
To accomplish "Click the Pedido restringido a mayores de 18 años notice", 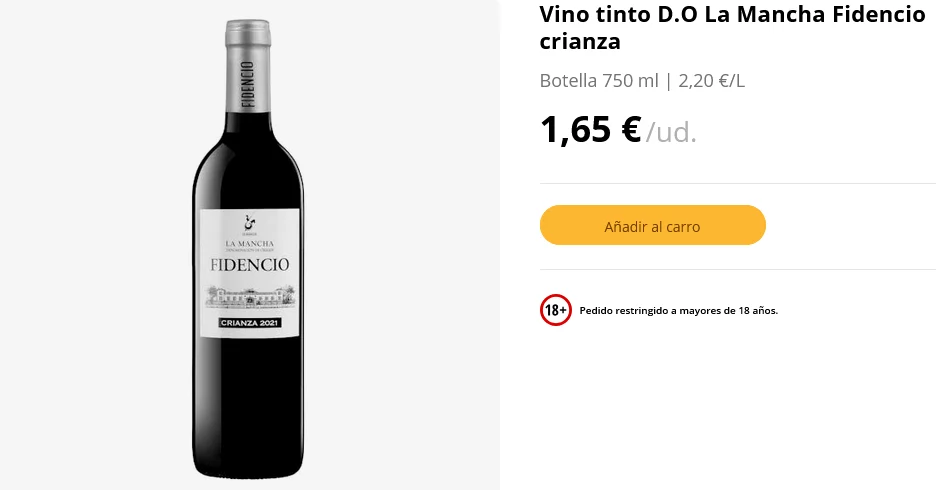I will (x=678, y=310).
